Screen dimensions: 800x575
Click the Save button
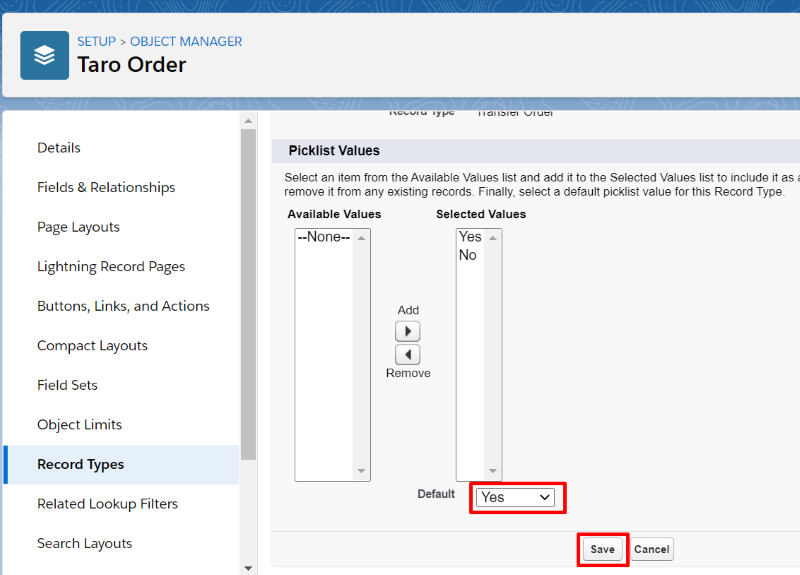click(603, 549)
